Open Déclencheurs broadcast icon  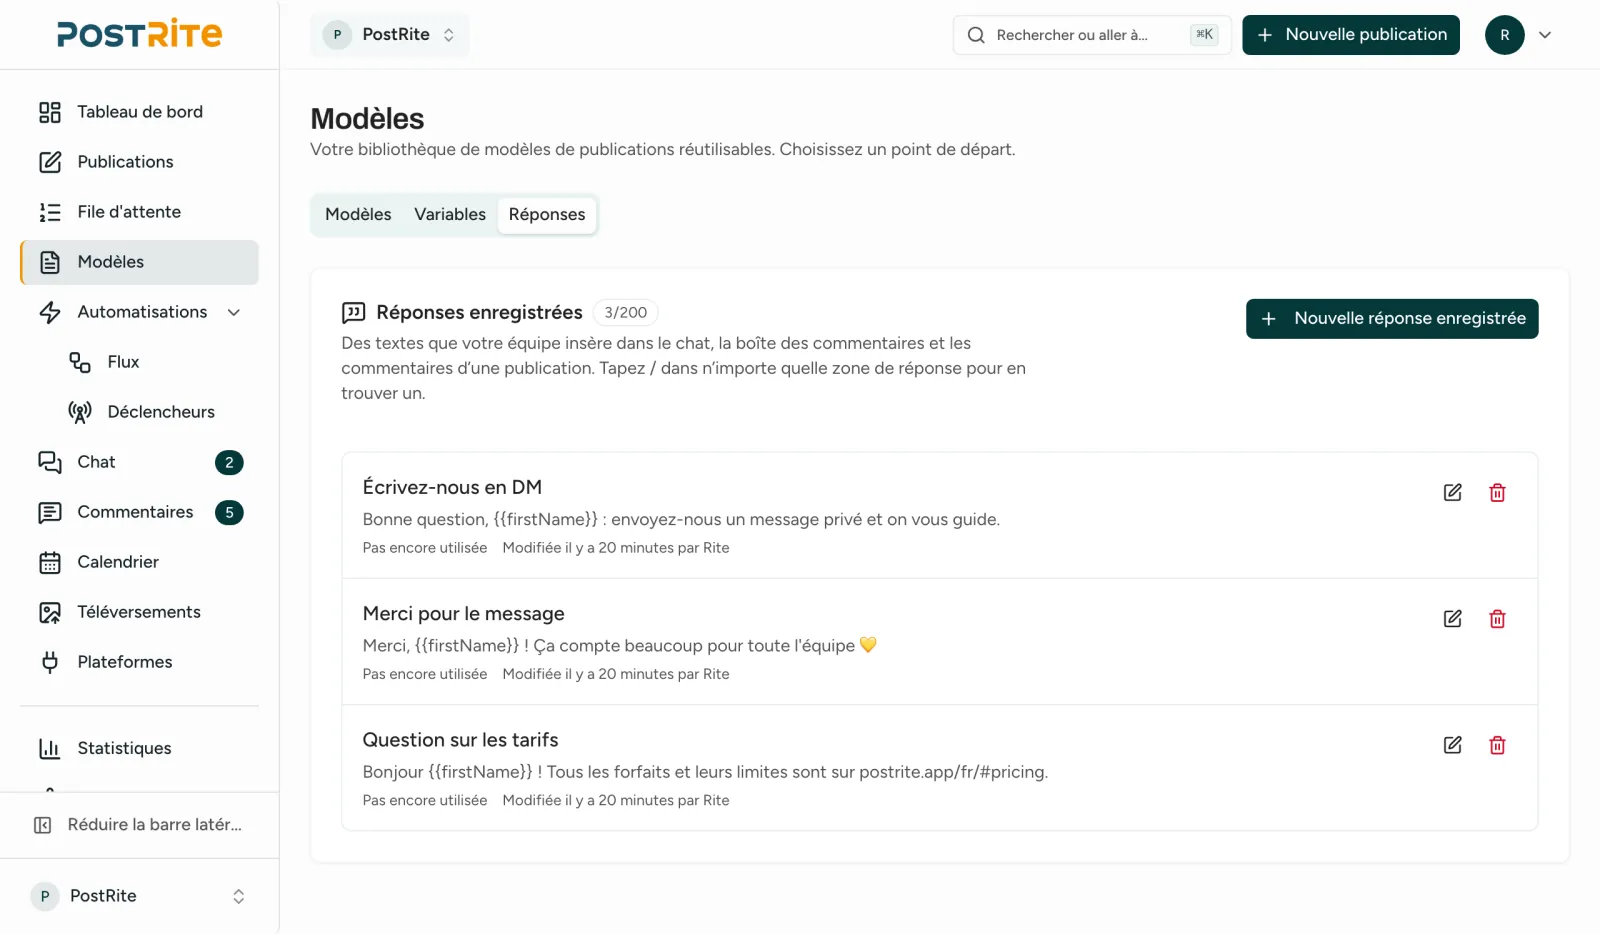click(80, 412)
